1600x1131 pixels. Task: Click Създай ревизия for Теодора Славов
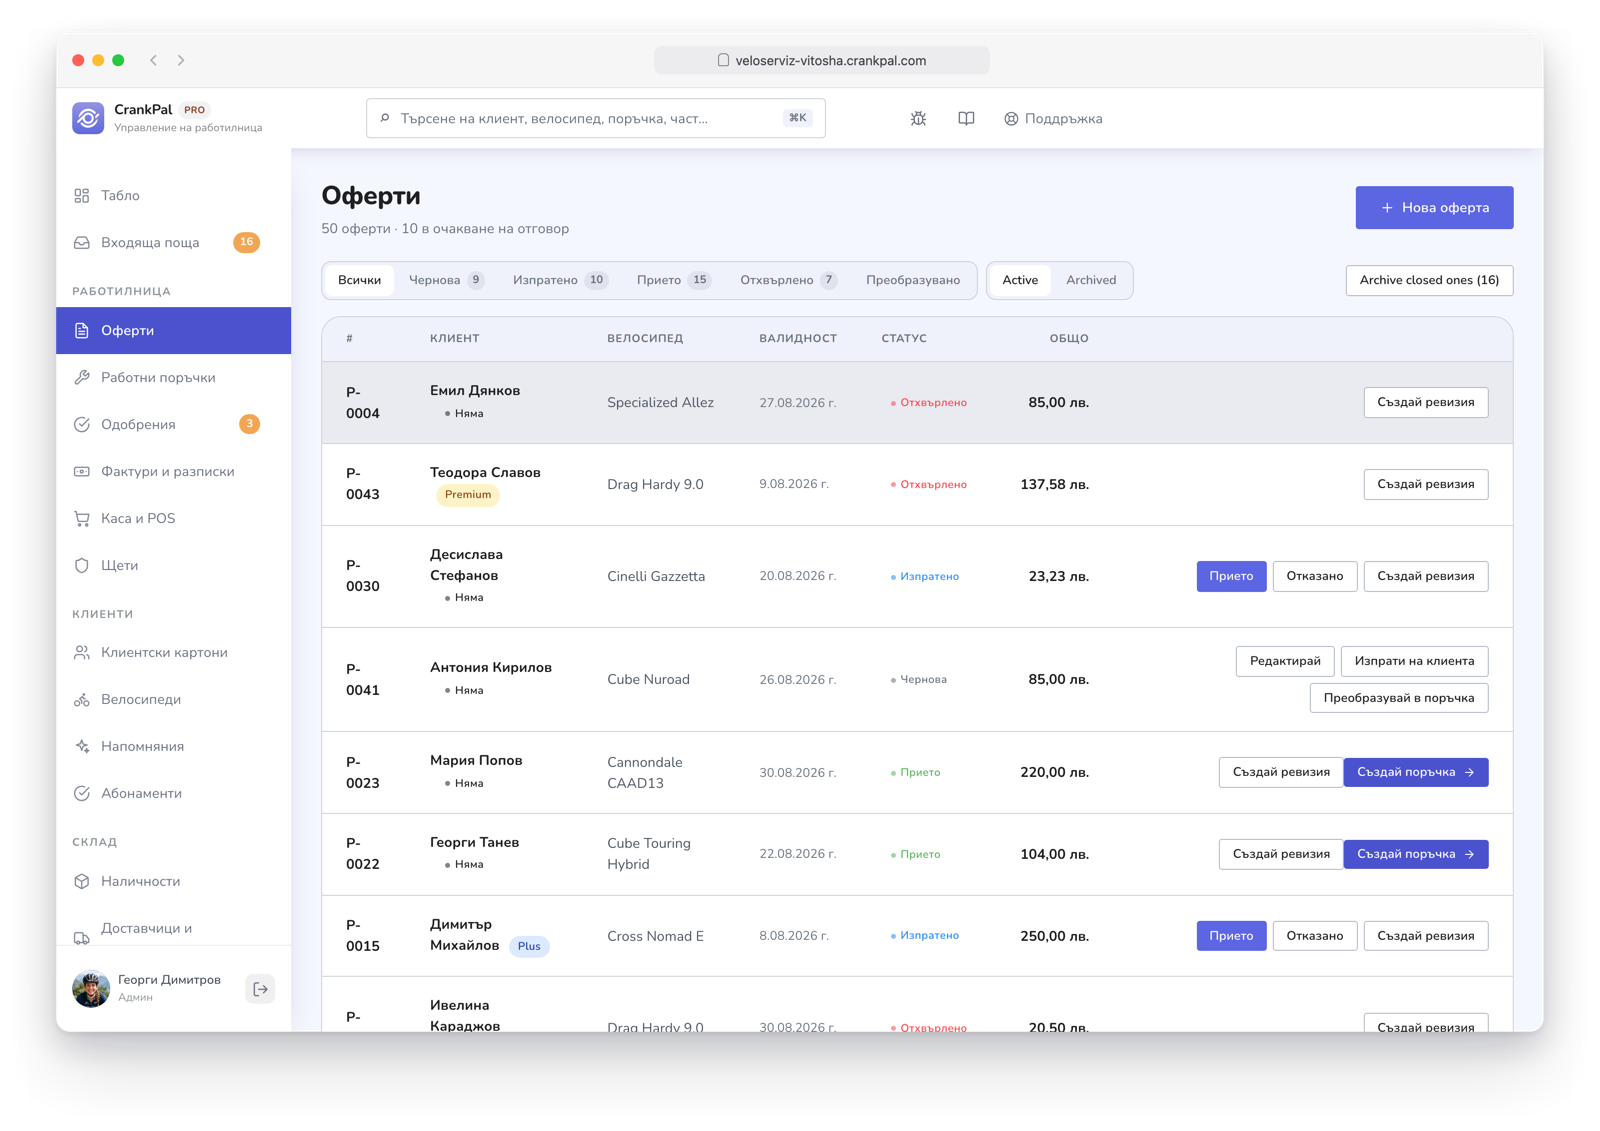pyautogui.click(x=1425, y=485)
